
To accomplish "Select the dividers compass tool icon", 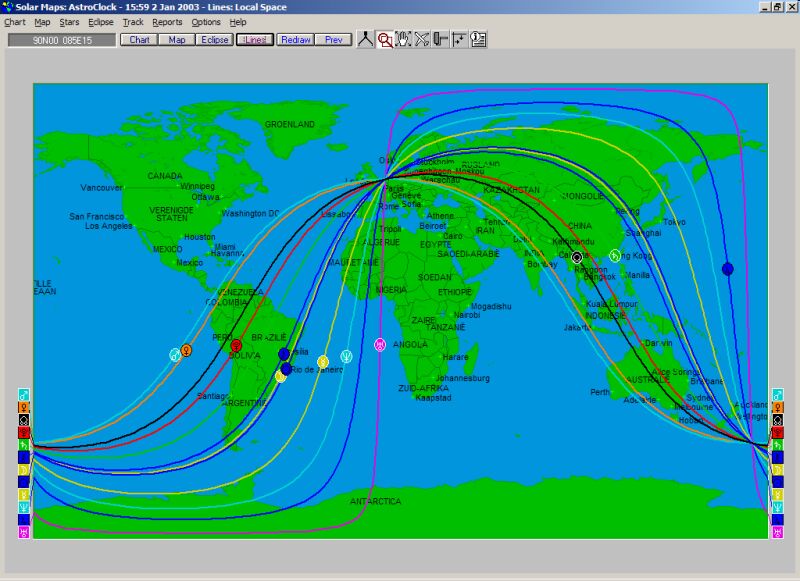I will click(x=366, y=40).
